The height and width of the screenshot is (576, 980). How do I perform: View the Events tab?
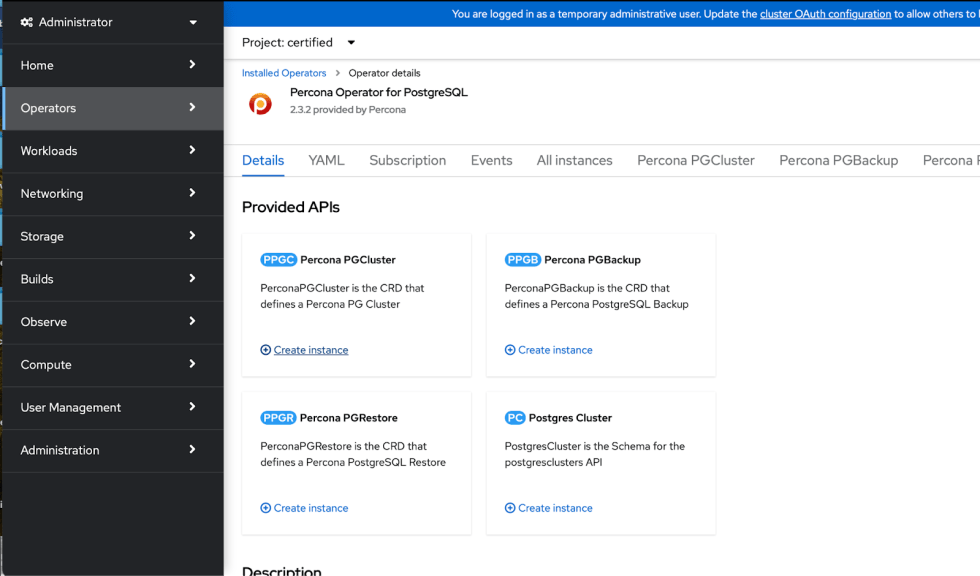click(491, 160)
